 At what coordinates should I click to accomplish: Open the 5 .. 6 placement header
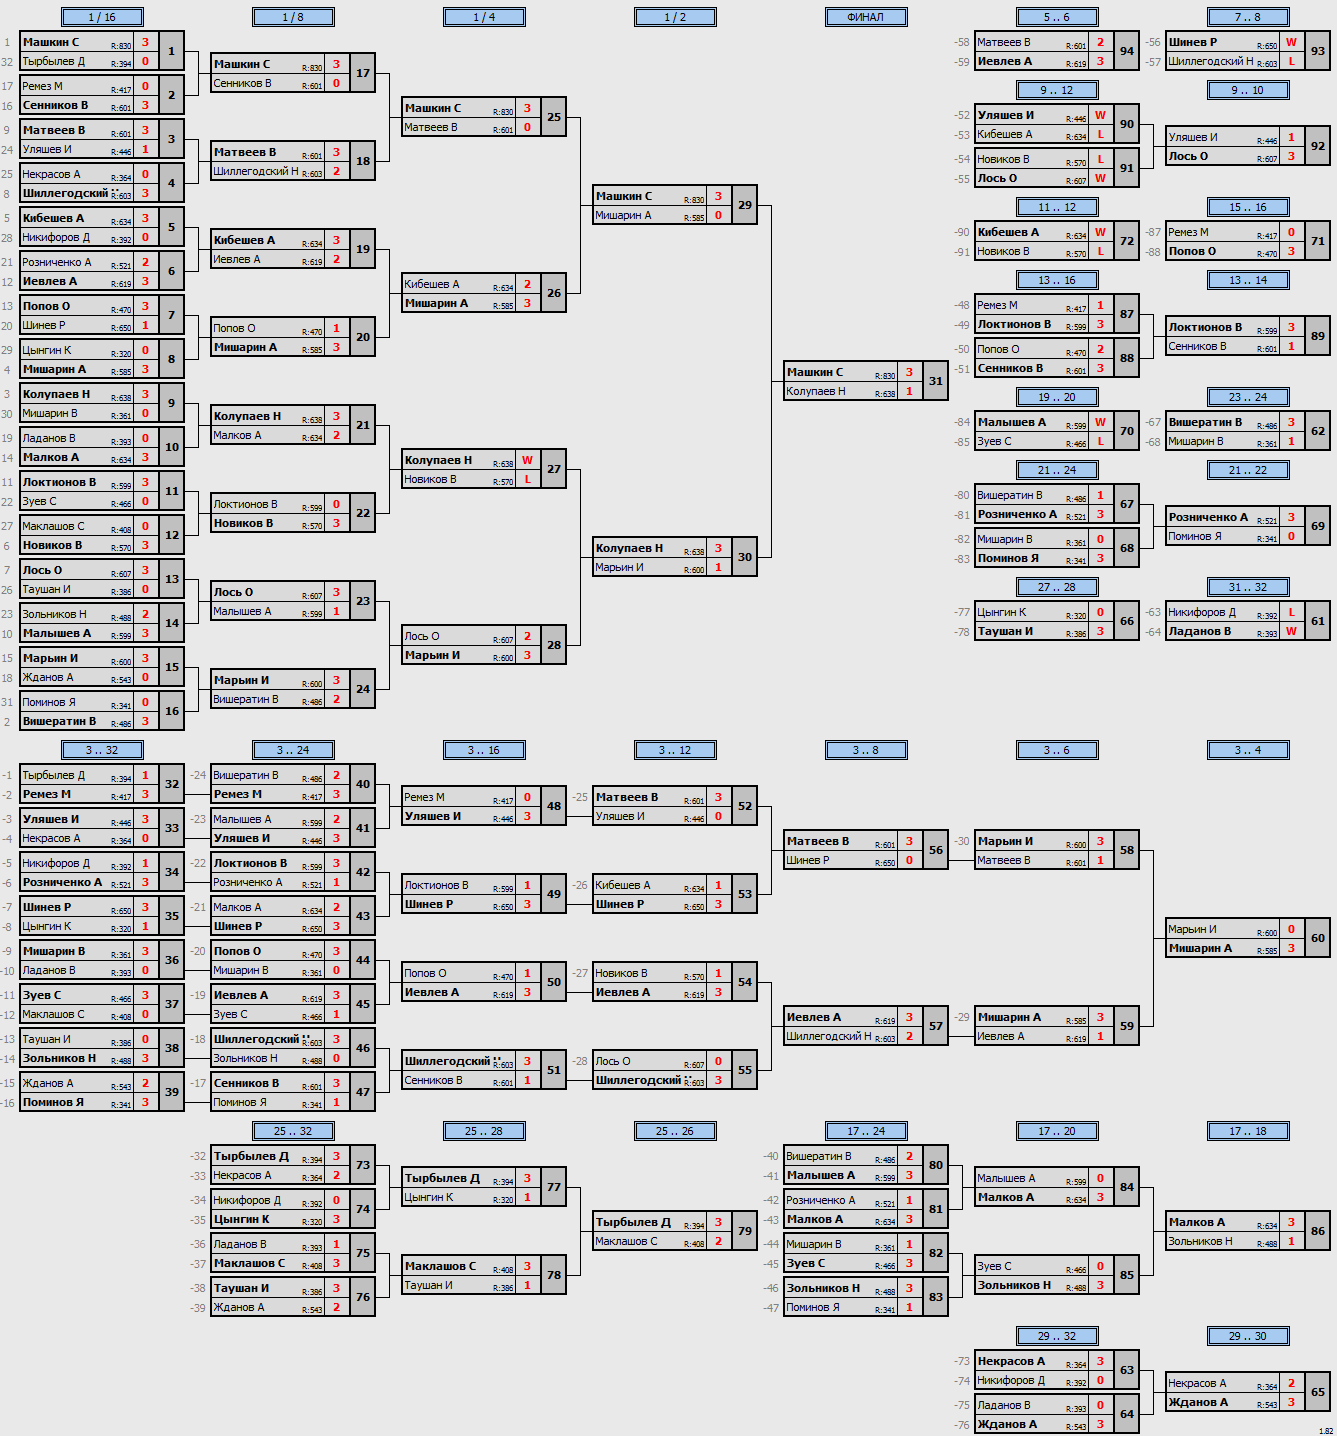[1057, 17]
